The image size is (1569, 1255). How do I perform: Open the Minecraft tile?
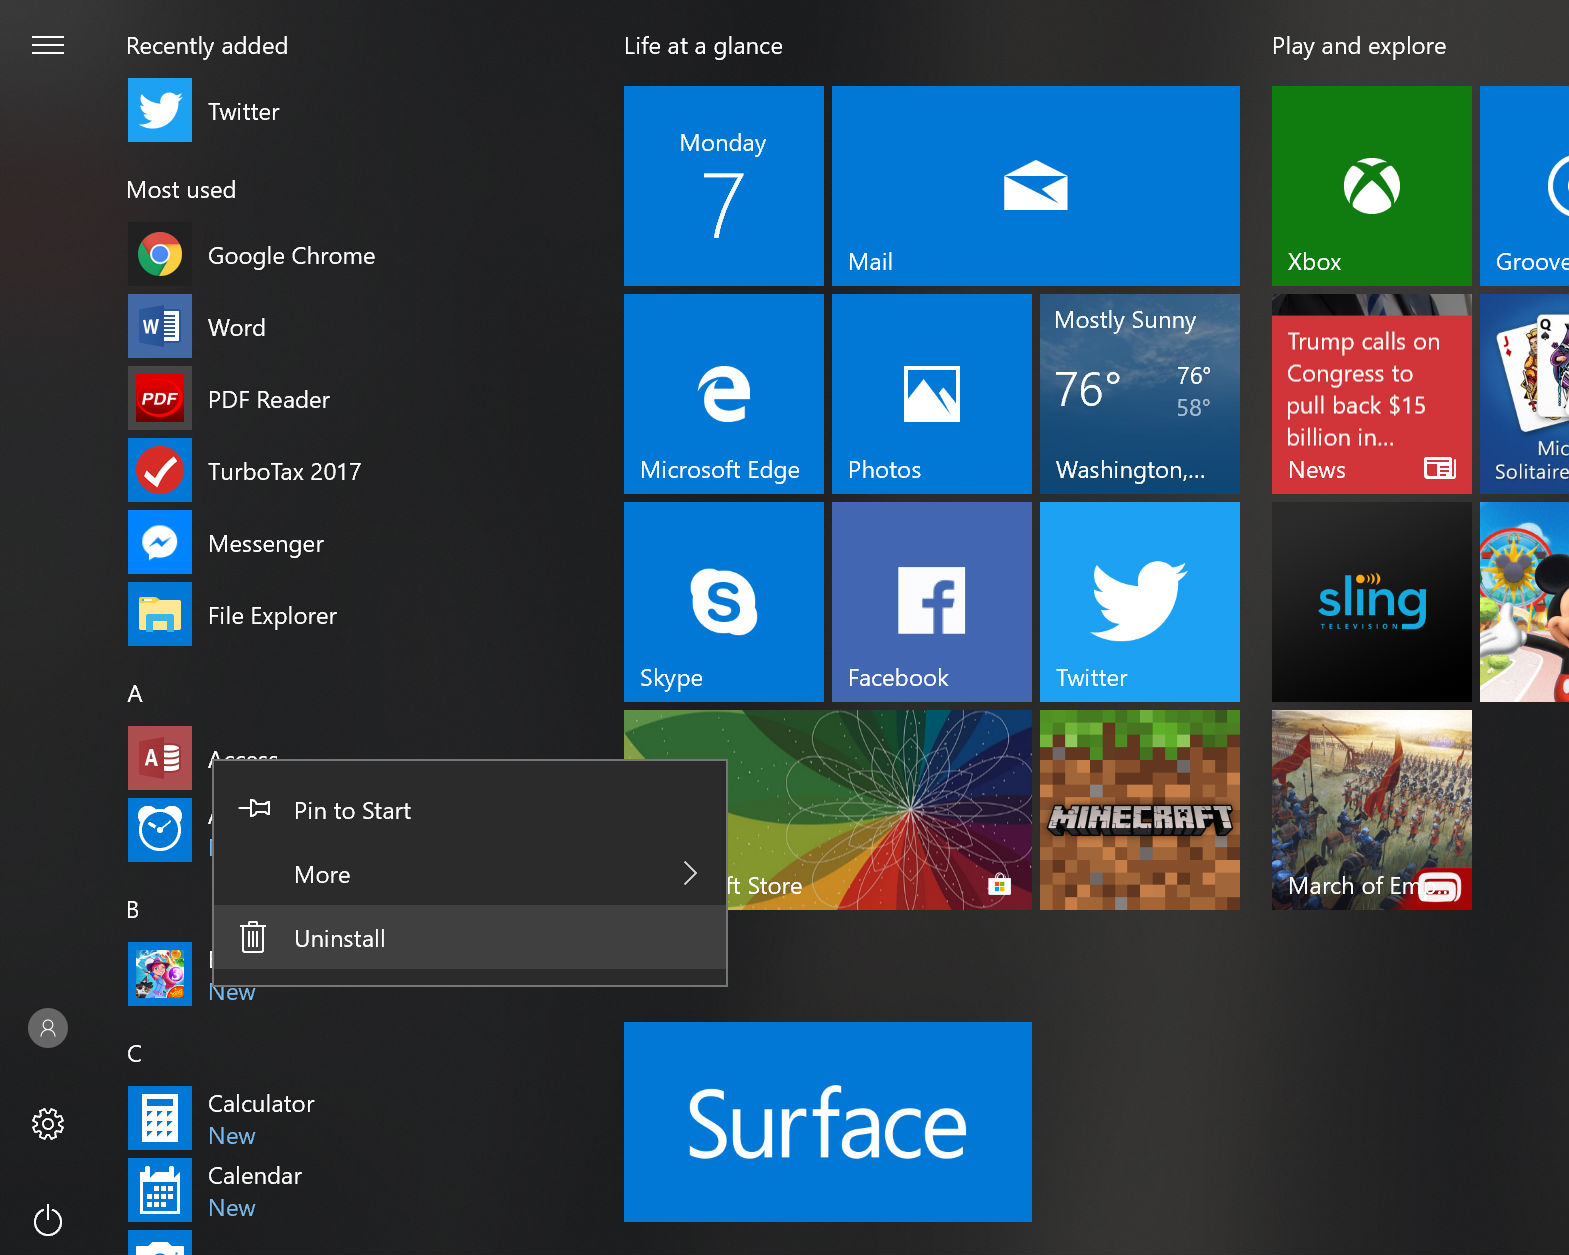(1140, 810)
